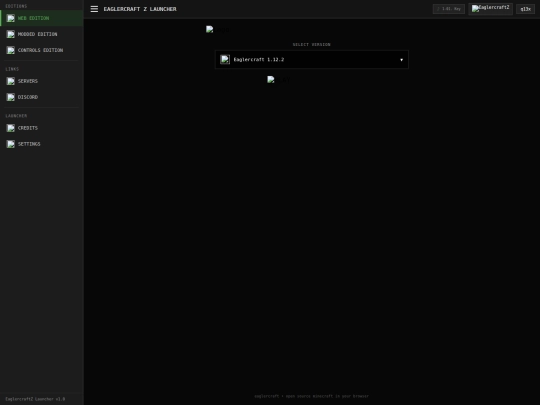Click the Discord image icon
540x405 pixels.
(11, 97)
